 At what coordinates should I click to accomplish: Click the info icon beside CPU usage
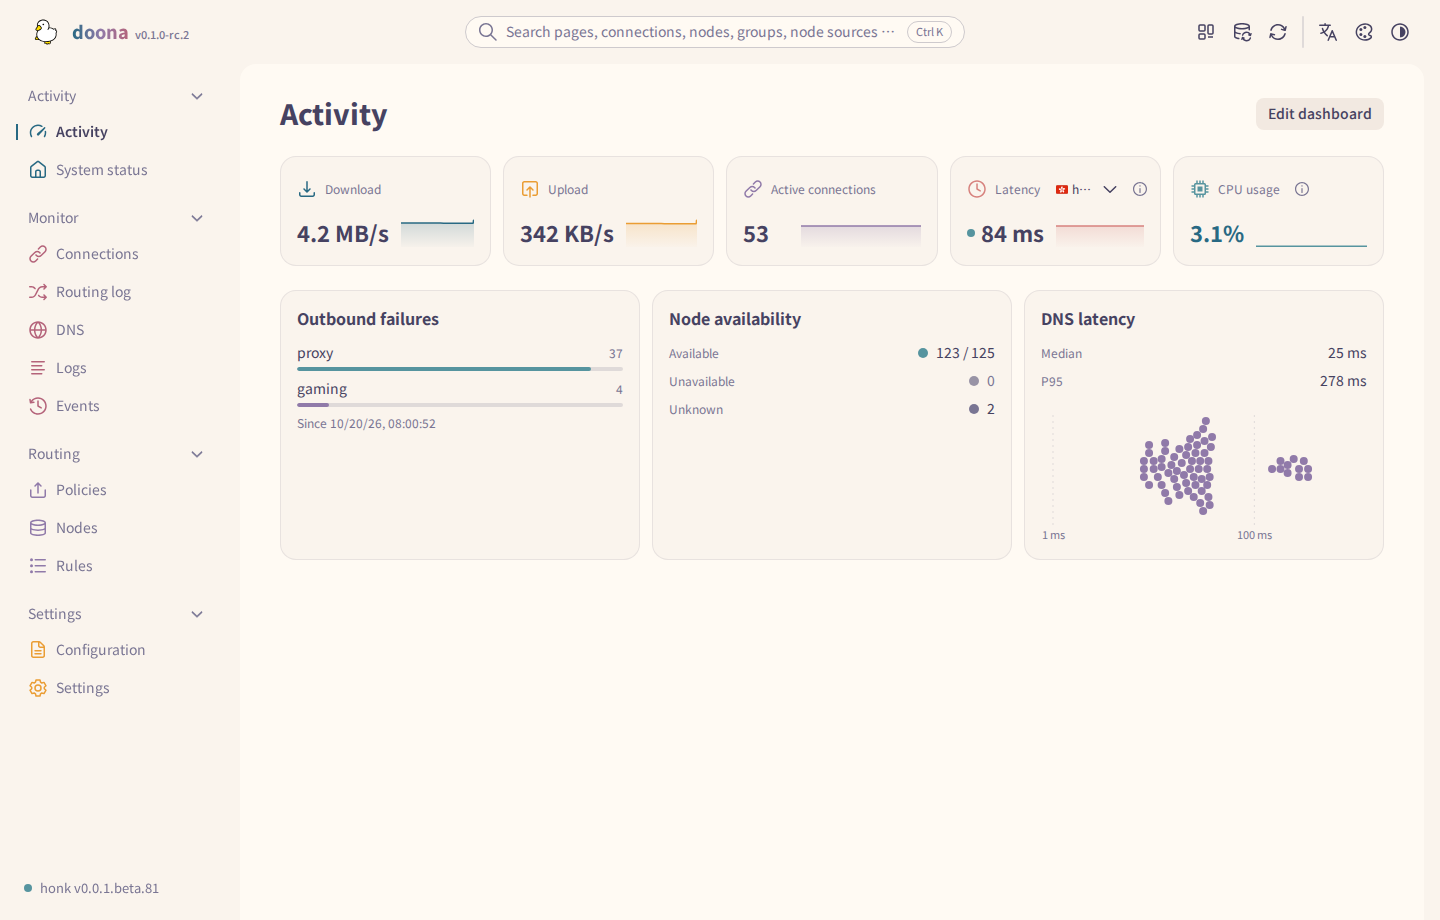click(1302, 189)
